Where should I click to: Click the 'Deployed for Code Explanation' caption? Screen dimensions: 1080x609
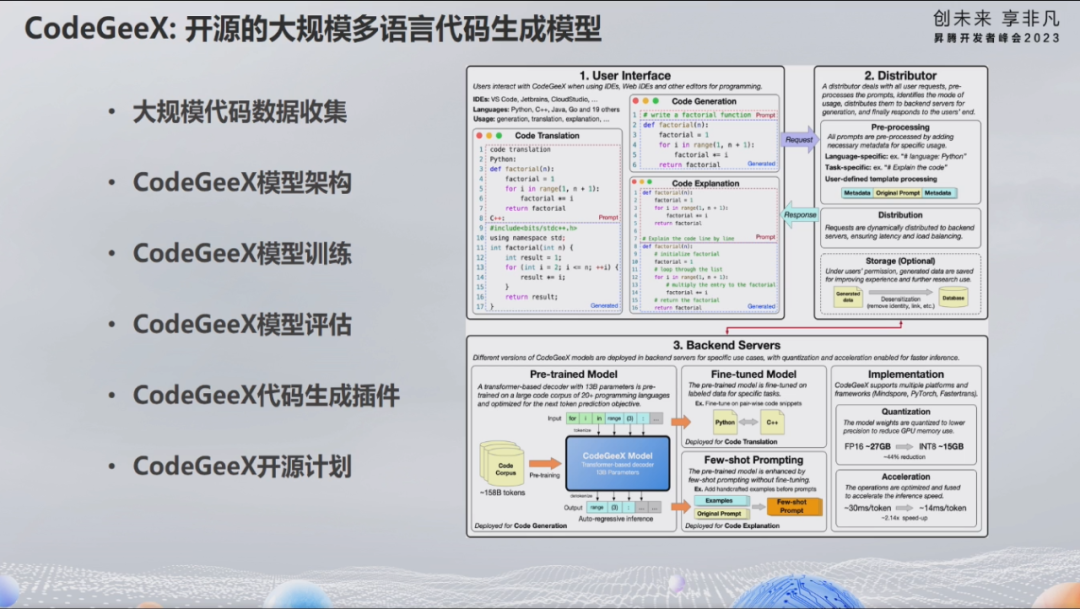[x=732, y=526]
